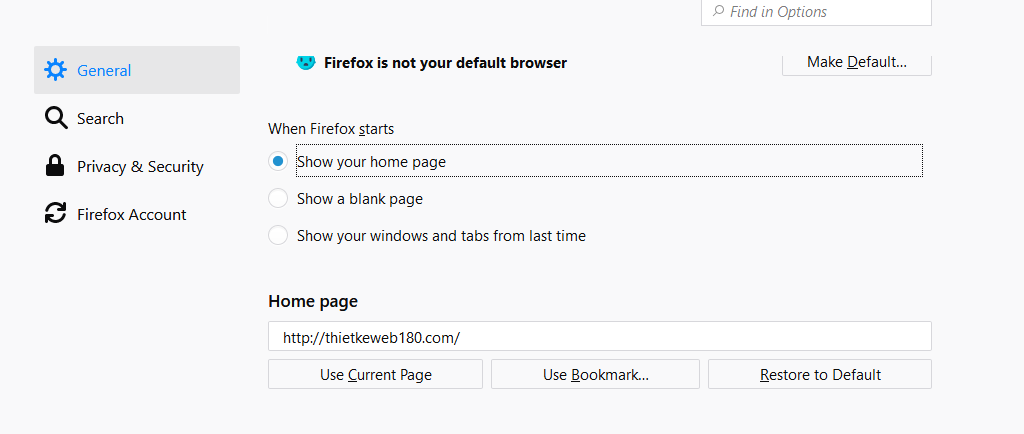Image resolution: width=1024 pixels, height=434 pixels.
Task: Click the 'Firefox is not your default browser' text
Action: [x=445, y=63]
